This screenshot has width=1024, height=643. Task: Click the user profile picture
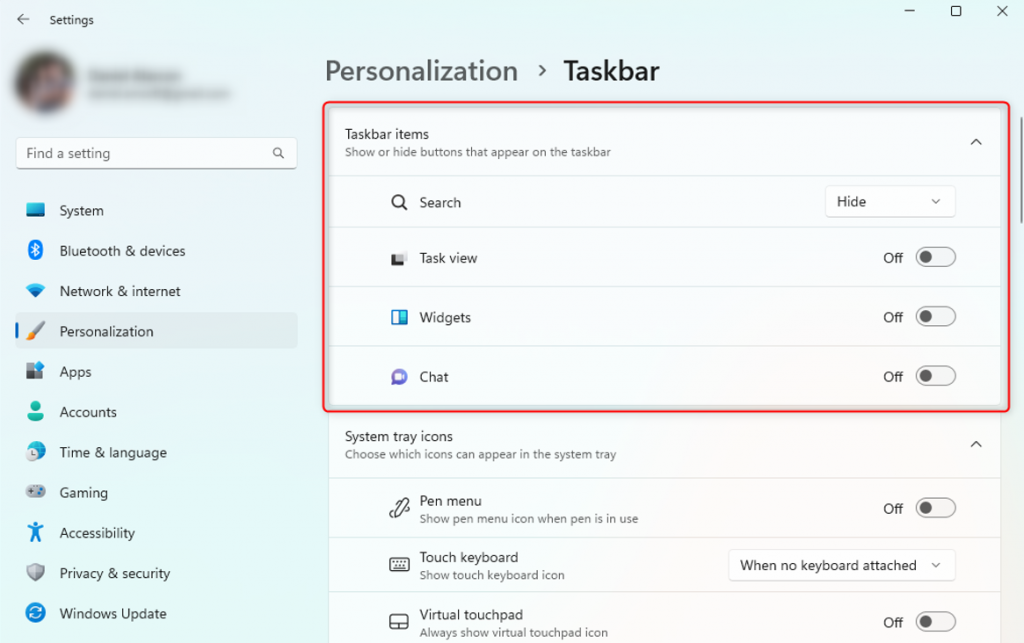(44, 82)
